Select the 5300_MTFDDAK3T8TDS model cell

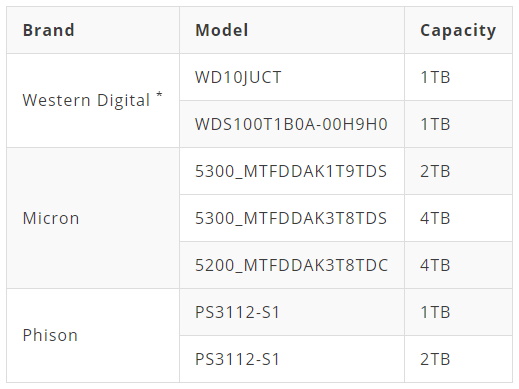coord(292,218)
